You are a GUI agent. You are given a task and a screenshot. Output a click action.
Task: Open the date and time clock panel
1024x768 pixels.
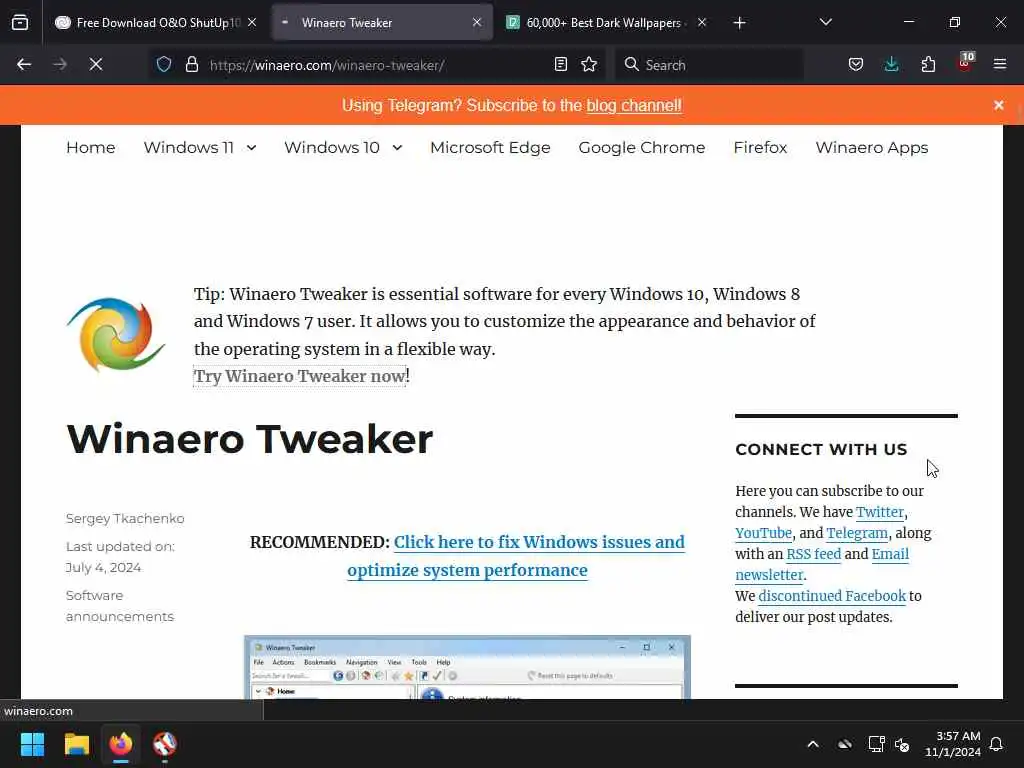953,744
